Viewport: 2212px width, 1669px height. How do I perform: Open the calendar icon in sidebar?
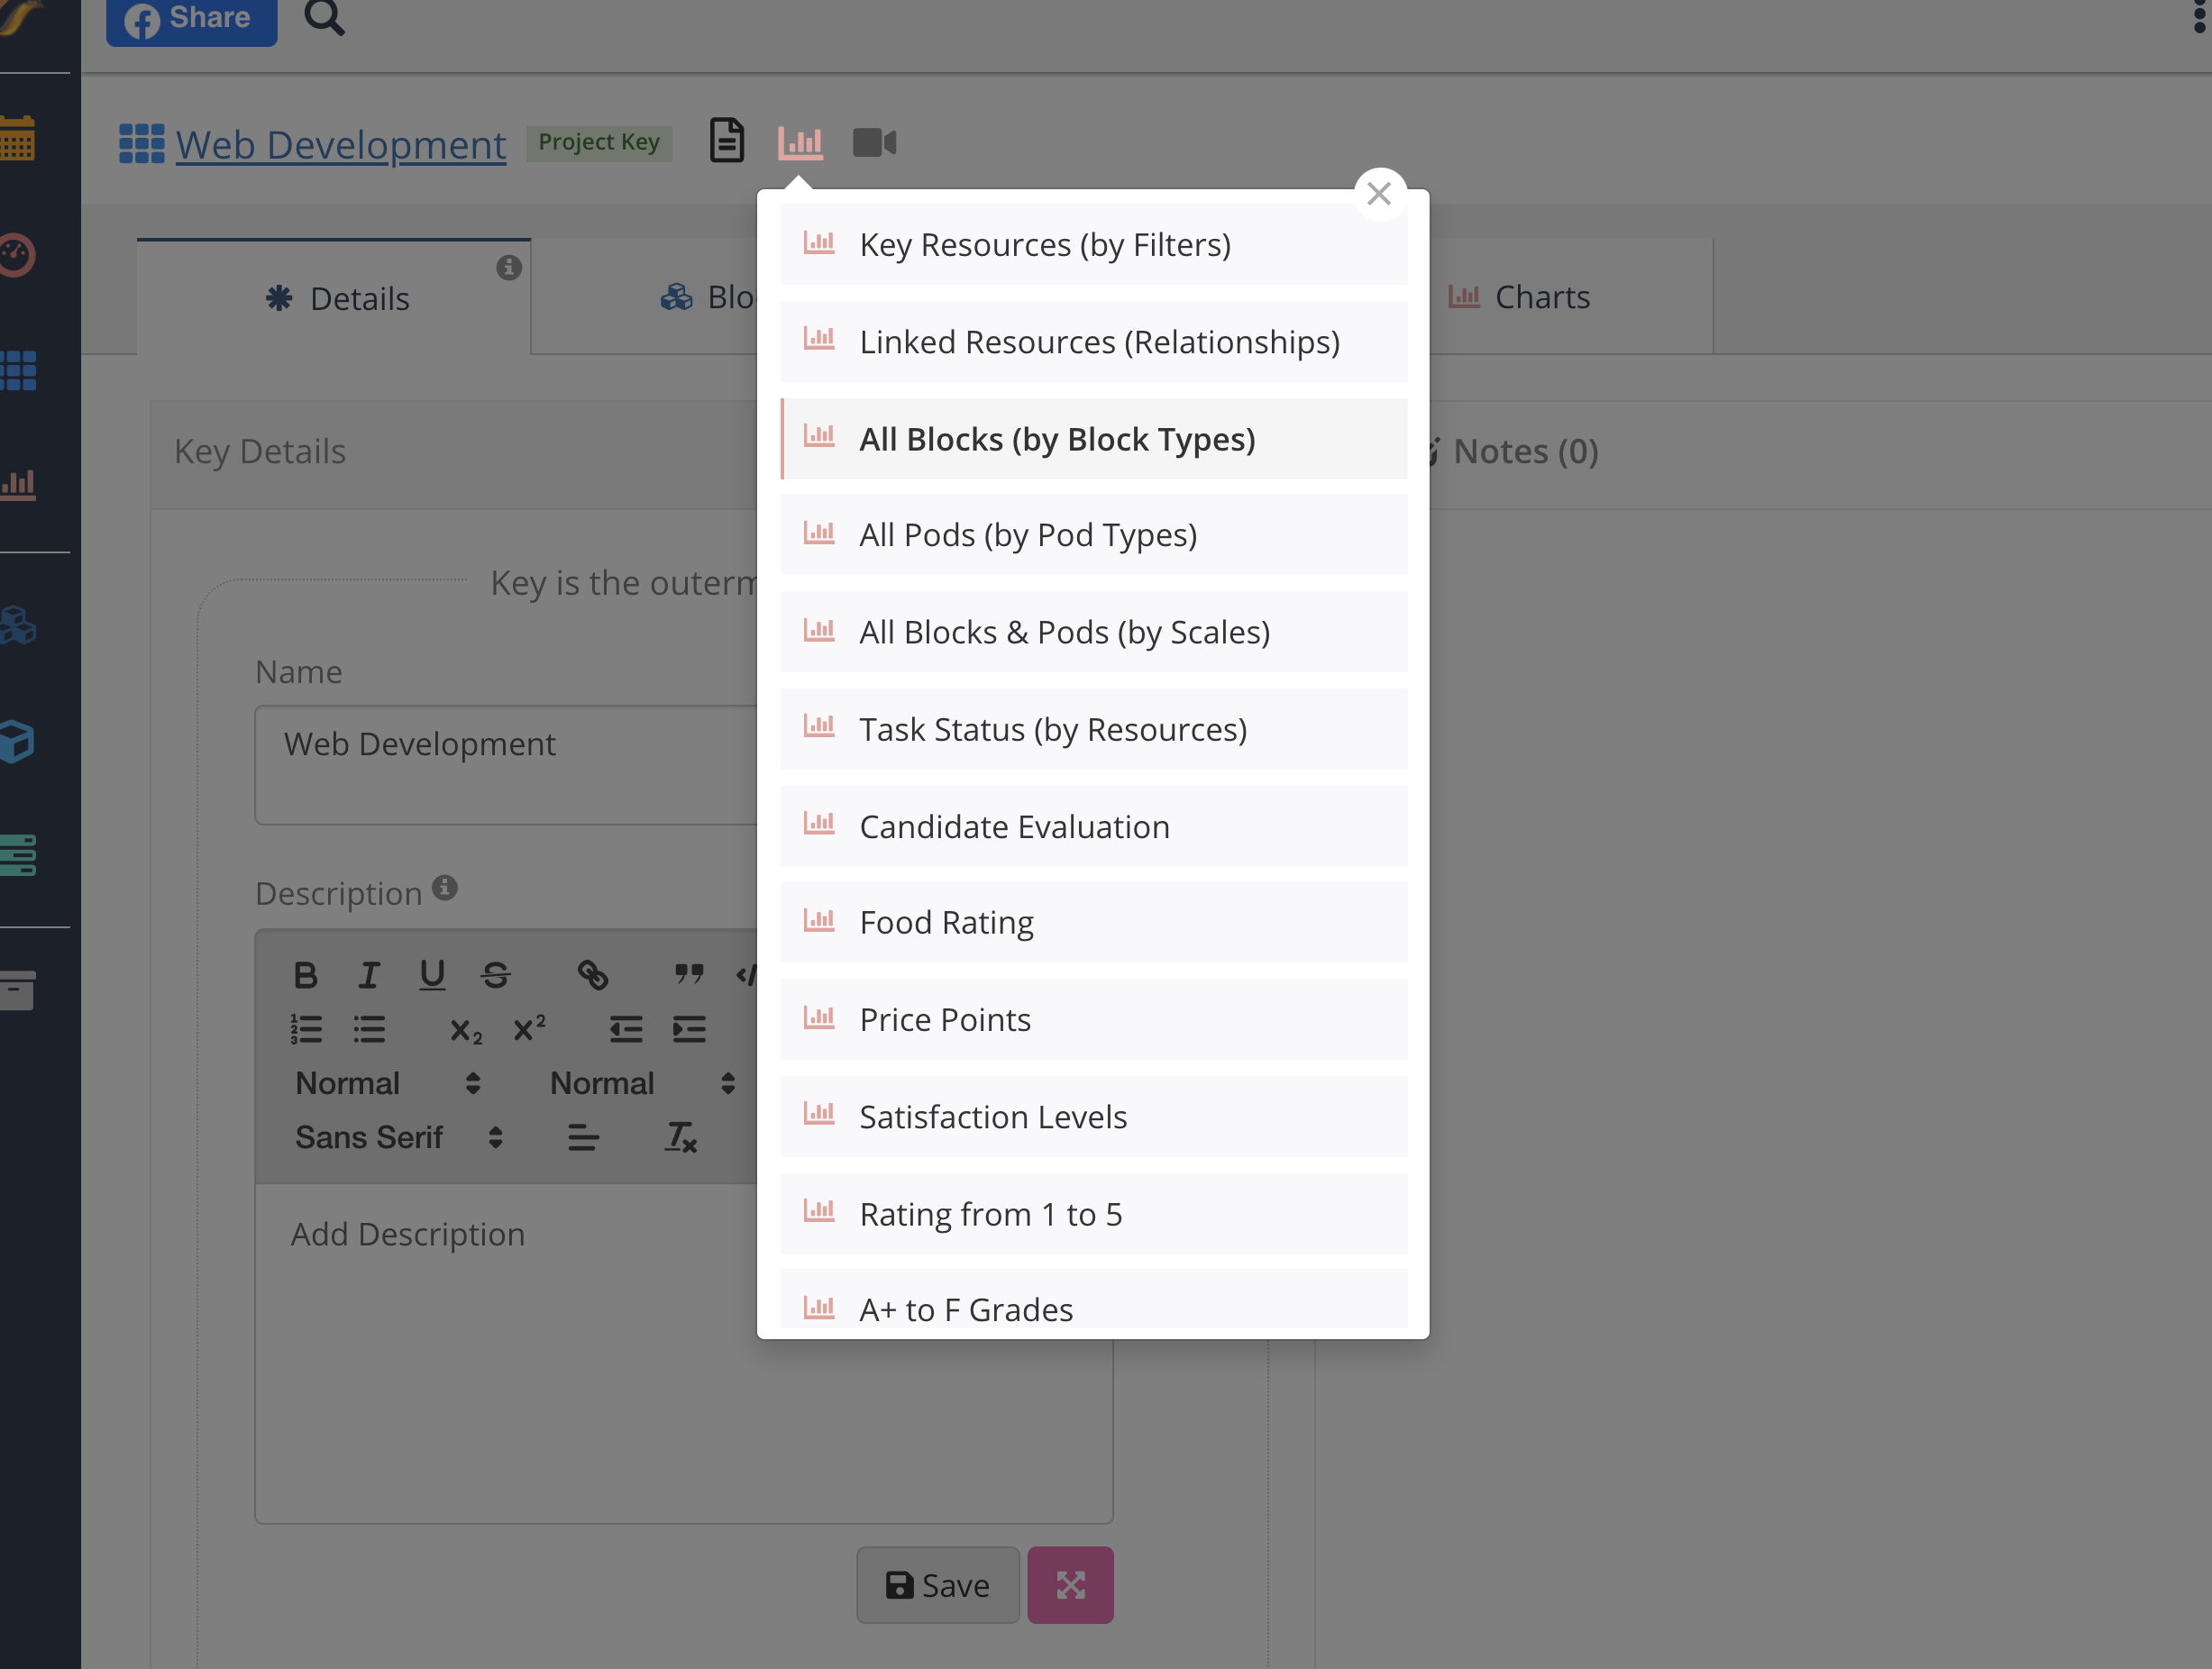(18, 139)
